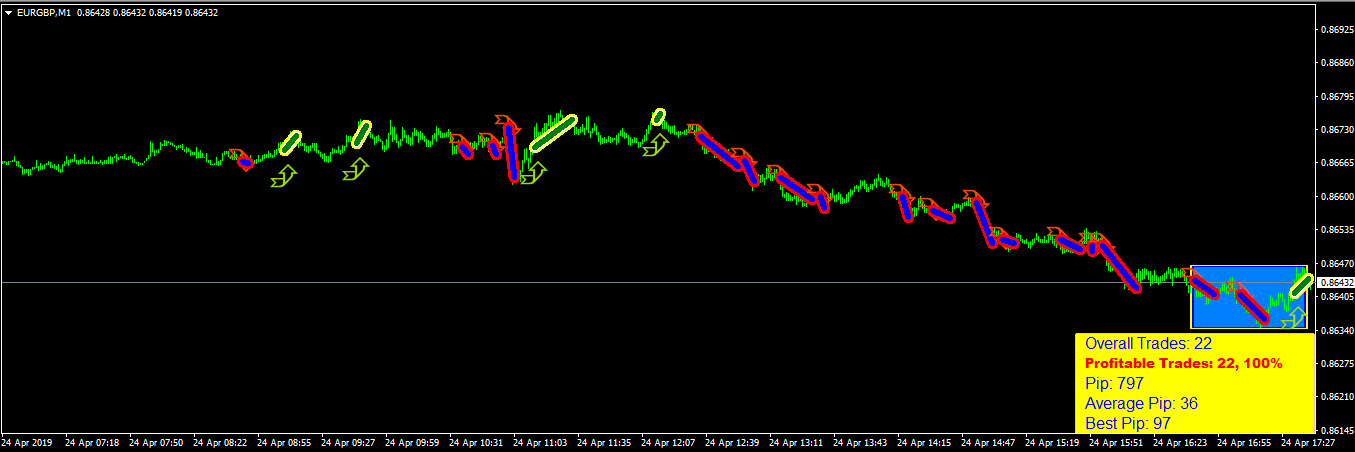Click price scale label 0.86925
Screen dimensions: 1355x452
click(x=1337, y=31)
